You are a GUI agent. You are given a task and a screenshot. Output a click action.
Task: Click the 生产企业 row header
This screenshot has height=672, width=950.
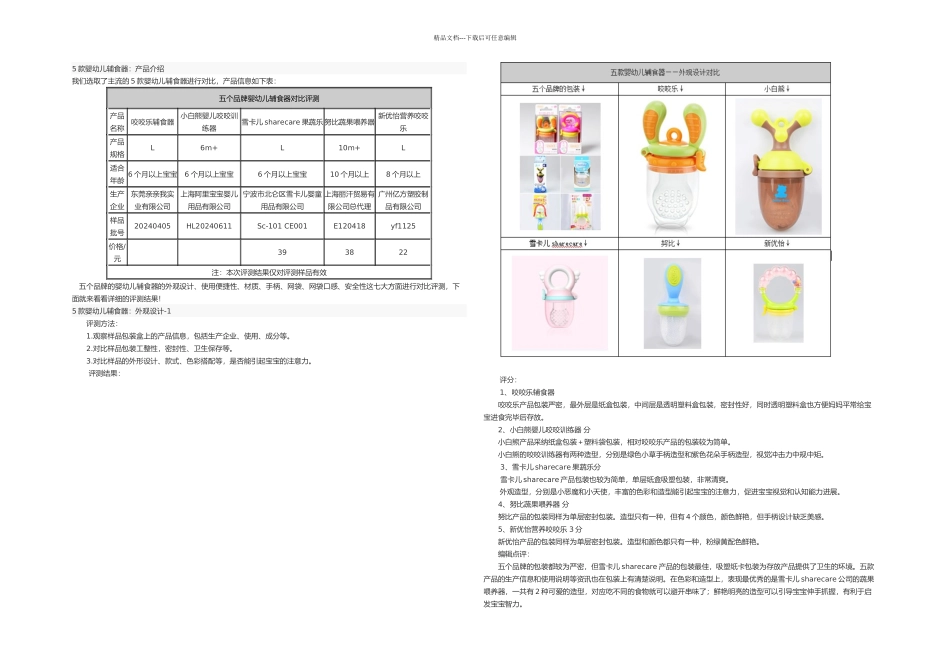pos(117,200)
